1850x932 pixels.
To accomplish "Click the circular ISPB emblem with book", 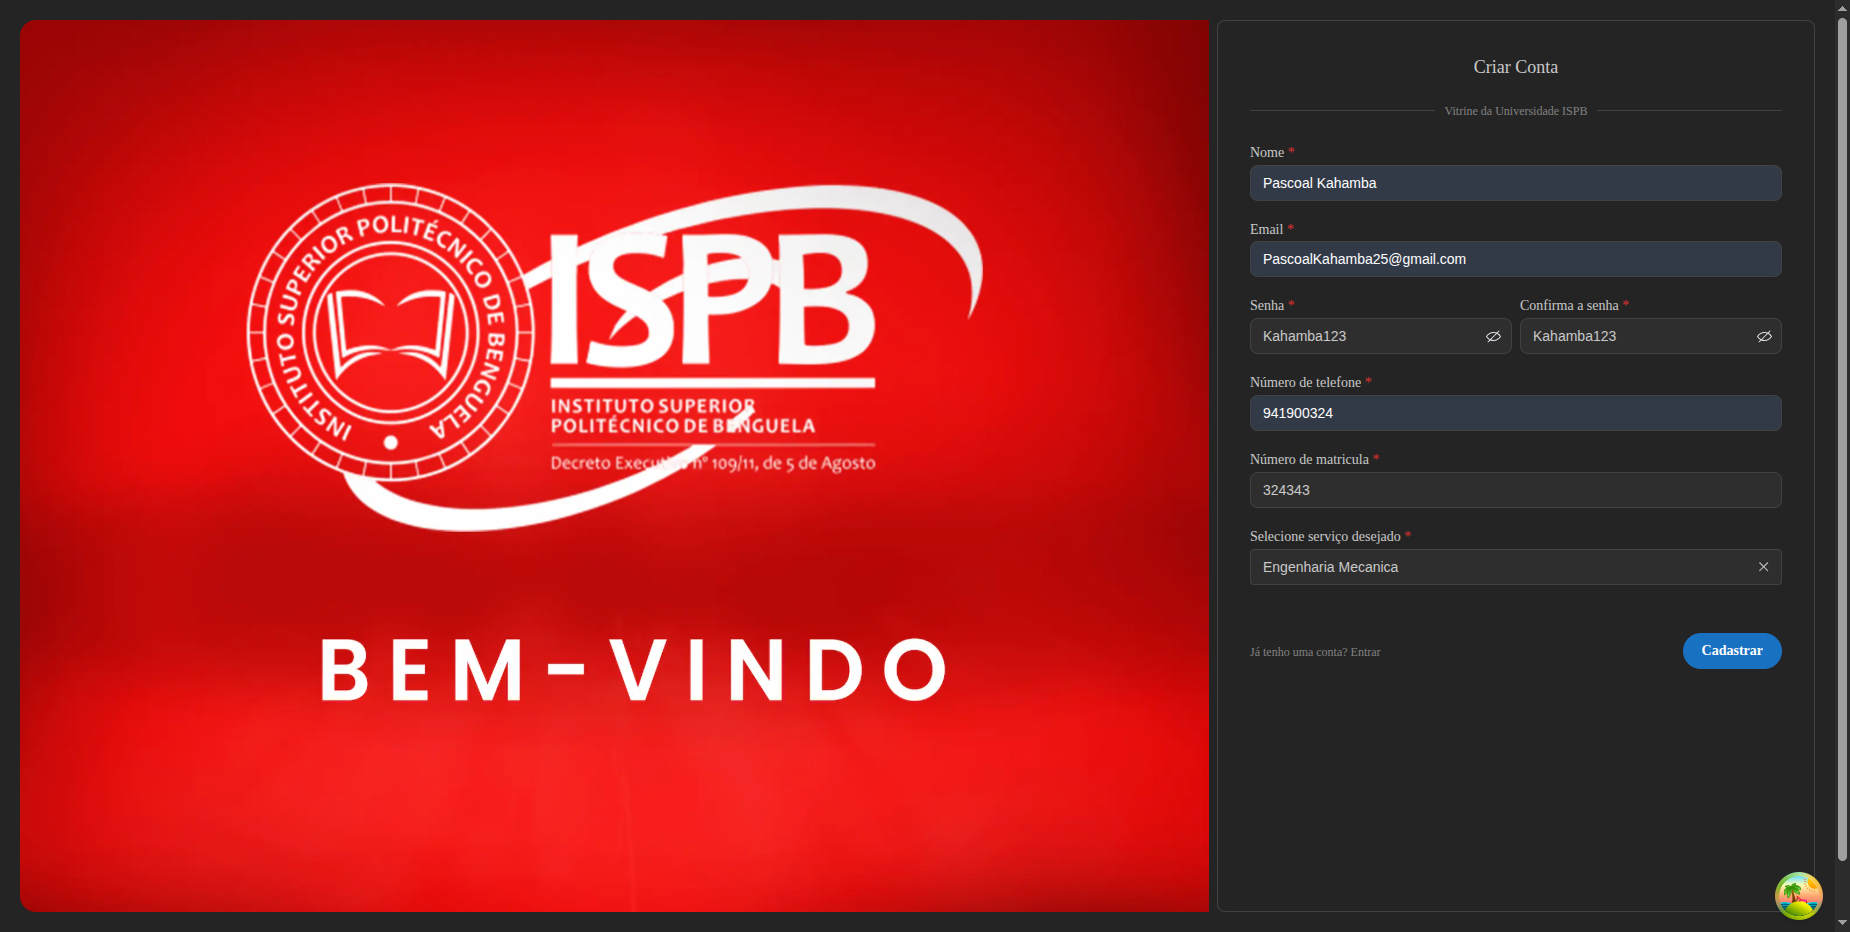I will pos(390,333).
